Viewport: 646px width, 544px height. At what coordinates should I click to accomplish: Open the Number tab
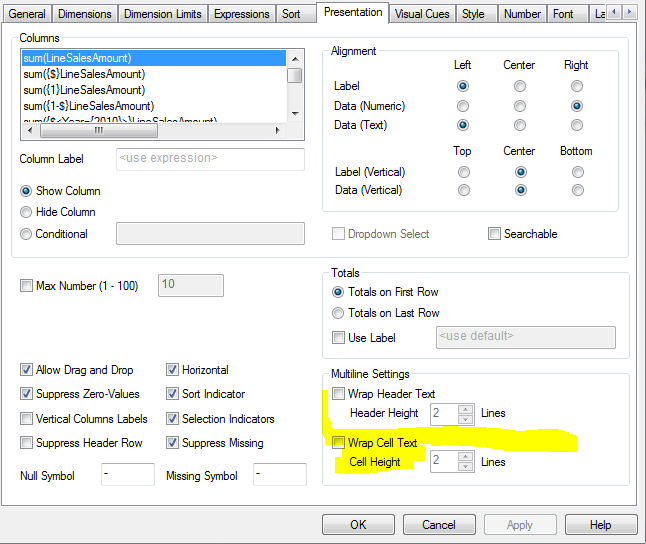(522, 14)
